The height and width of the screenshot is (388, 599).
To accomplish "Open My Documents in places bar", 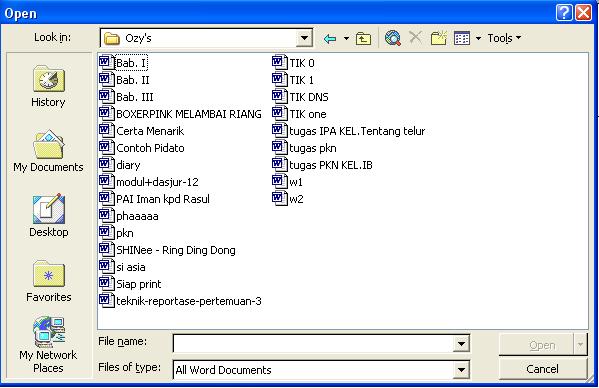I will pos(48,151).
